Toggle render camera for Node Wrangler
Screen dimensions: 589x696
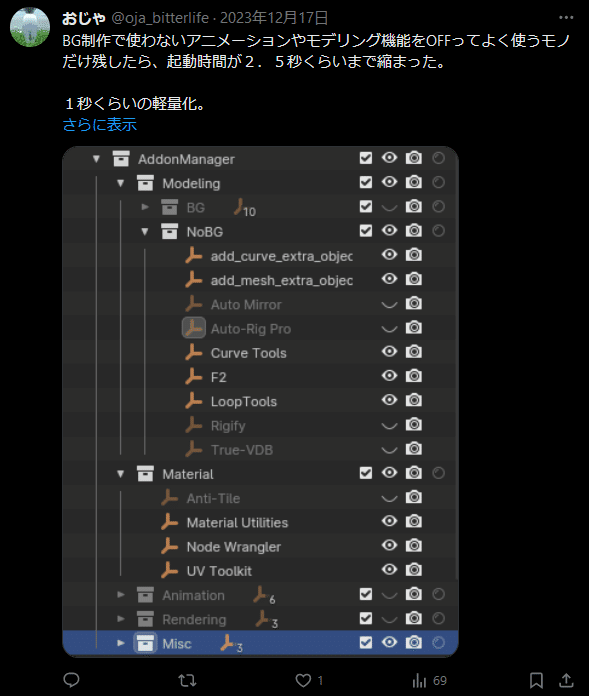[414, 546]
